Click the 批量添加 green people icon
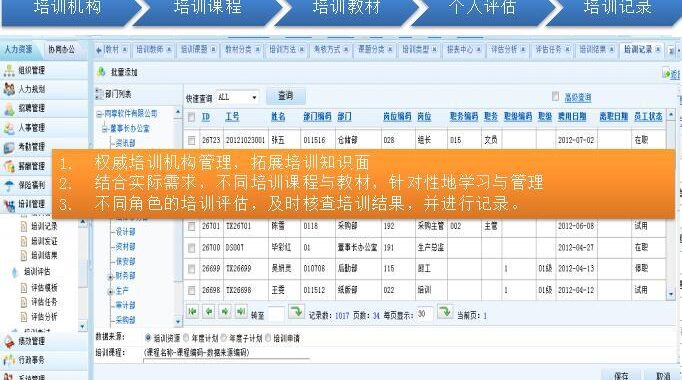The image size is (682, 380). 101,72
